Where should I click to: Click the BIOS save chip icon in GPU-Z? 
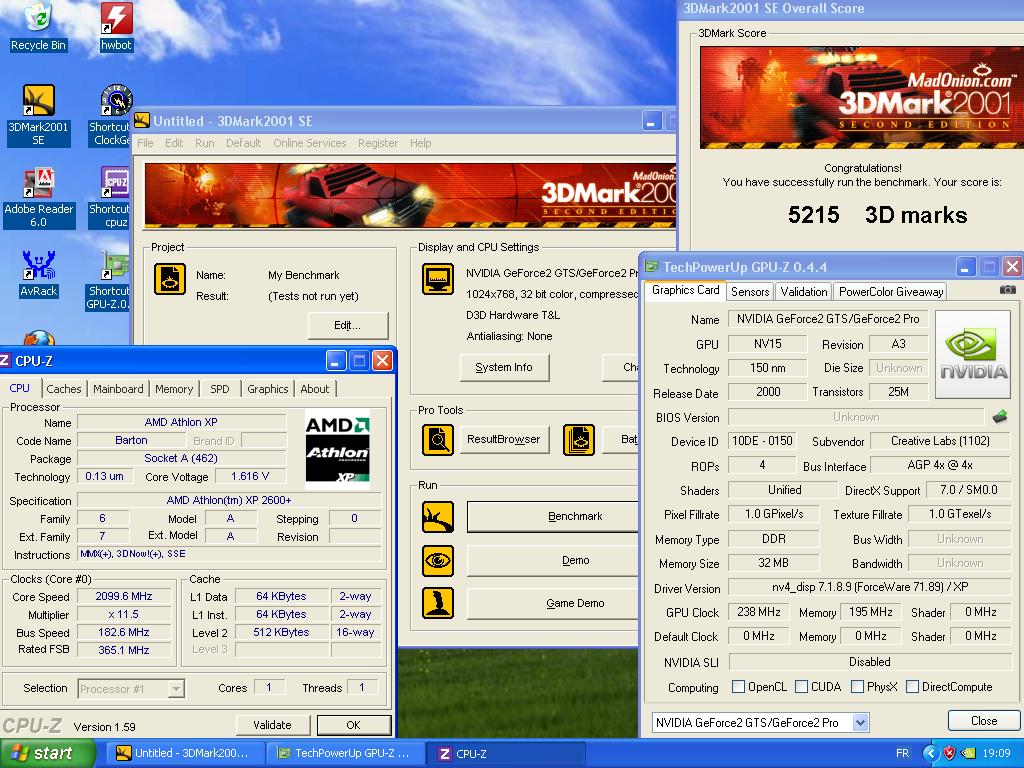tap(1000, 417)
